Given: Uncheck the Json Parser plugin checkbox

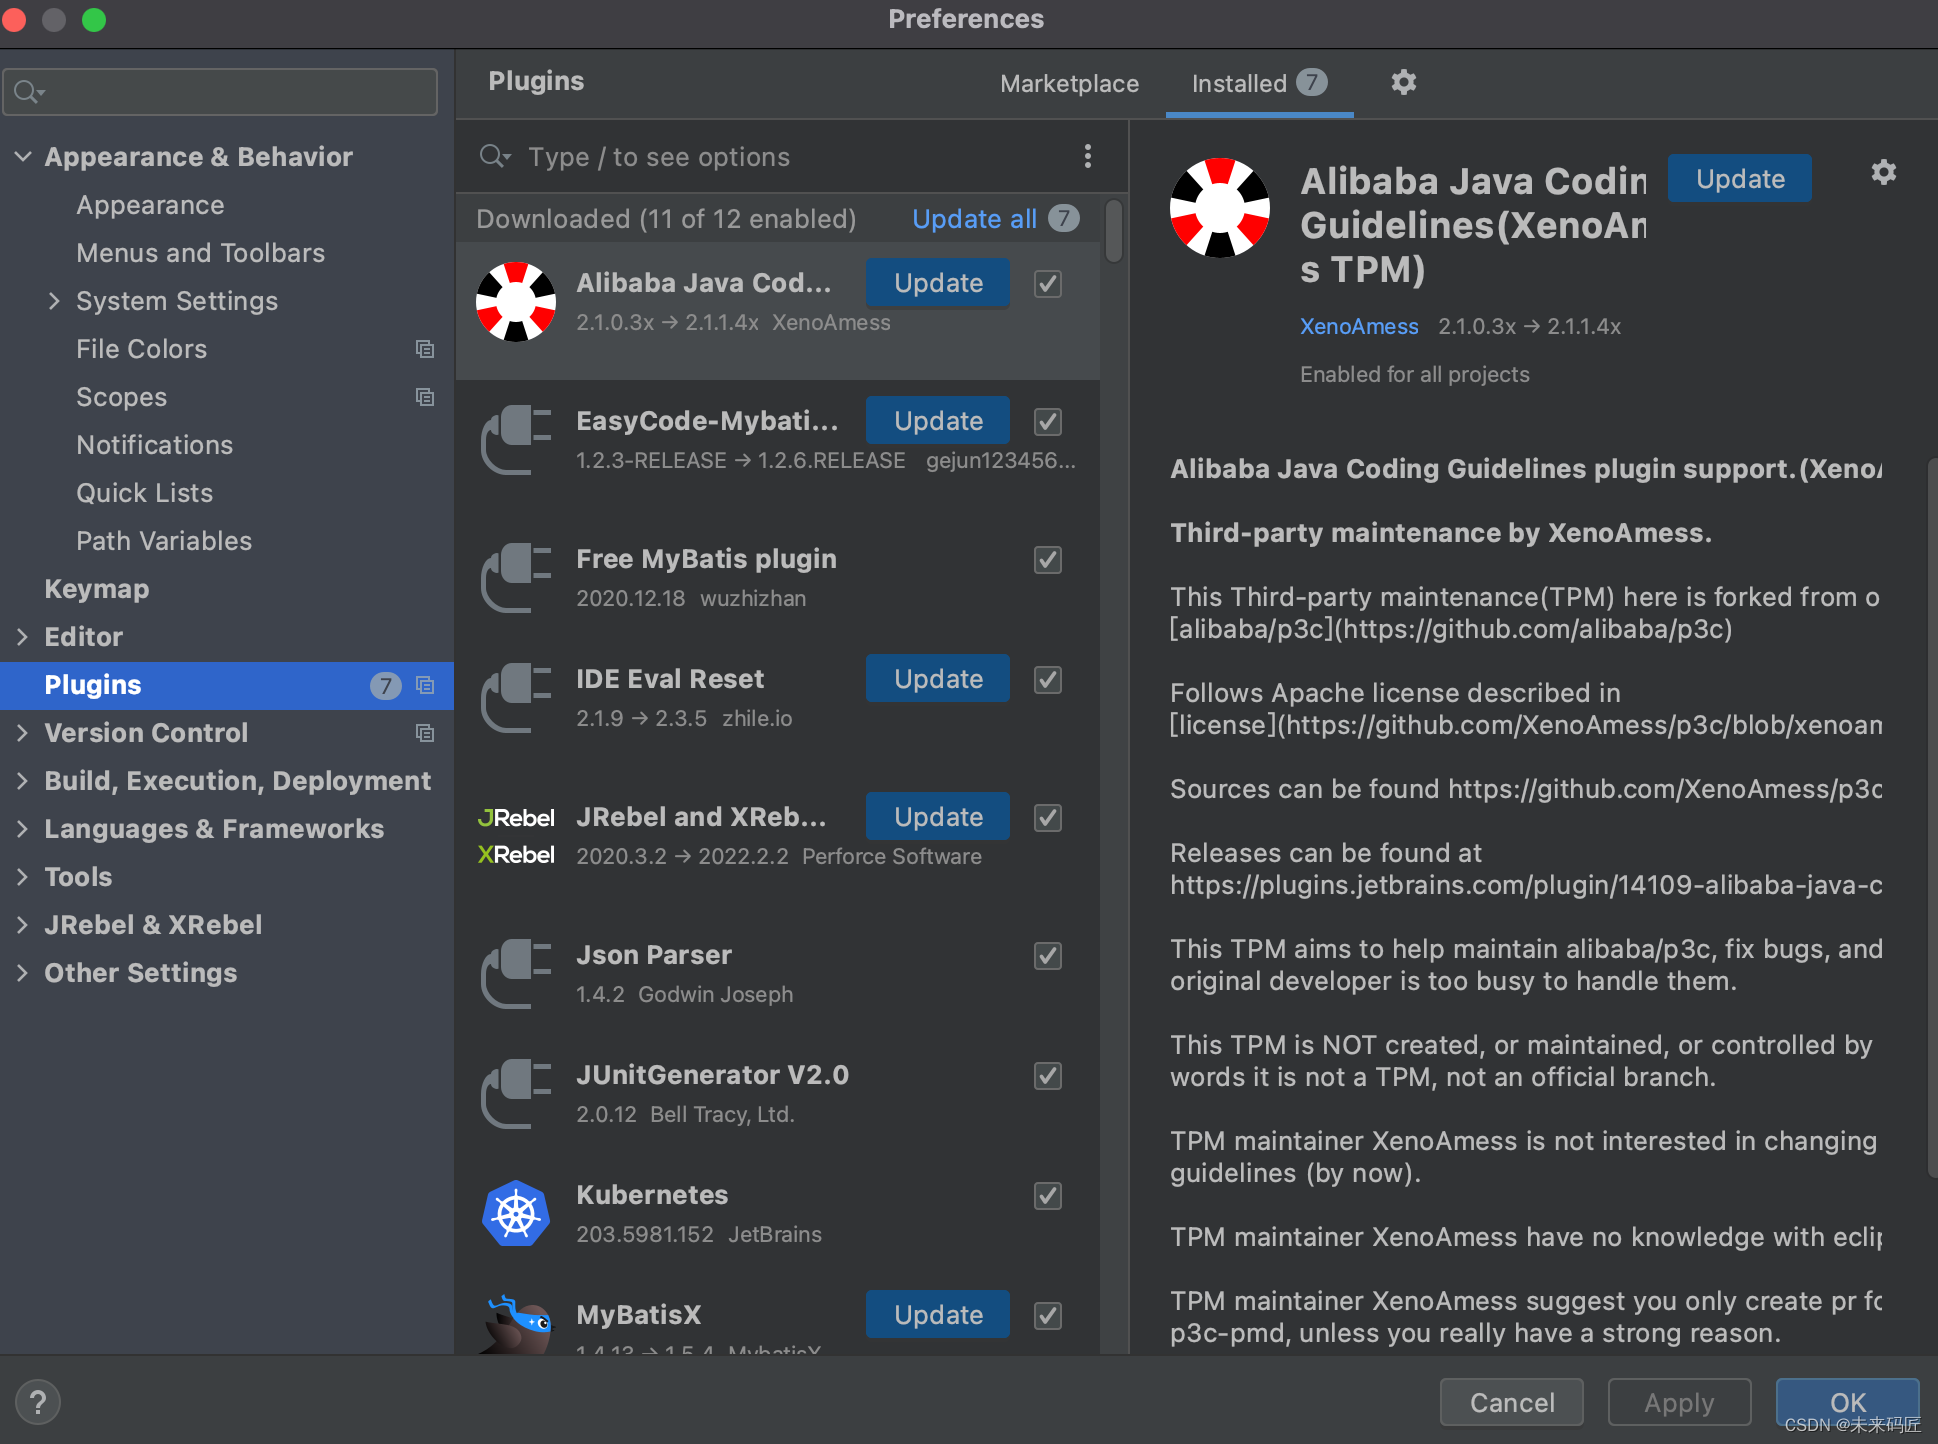Looking at the screenshot, I should [x=1047, y=956].
